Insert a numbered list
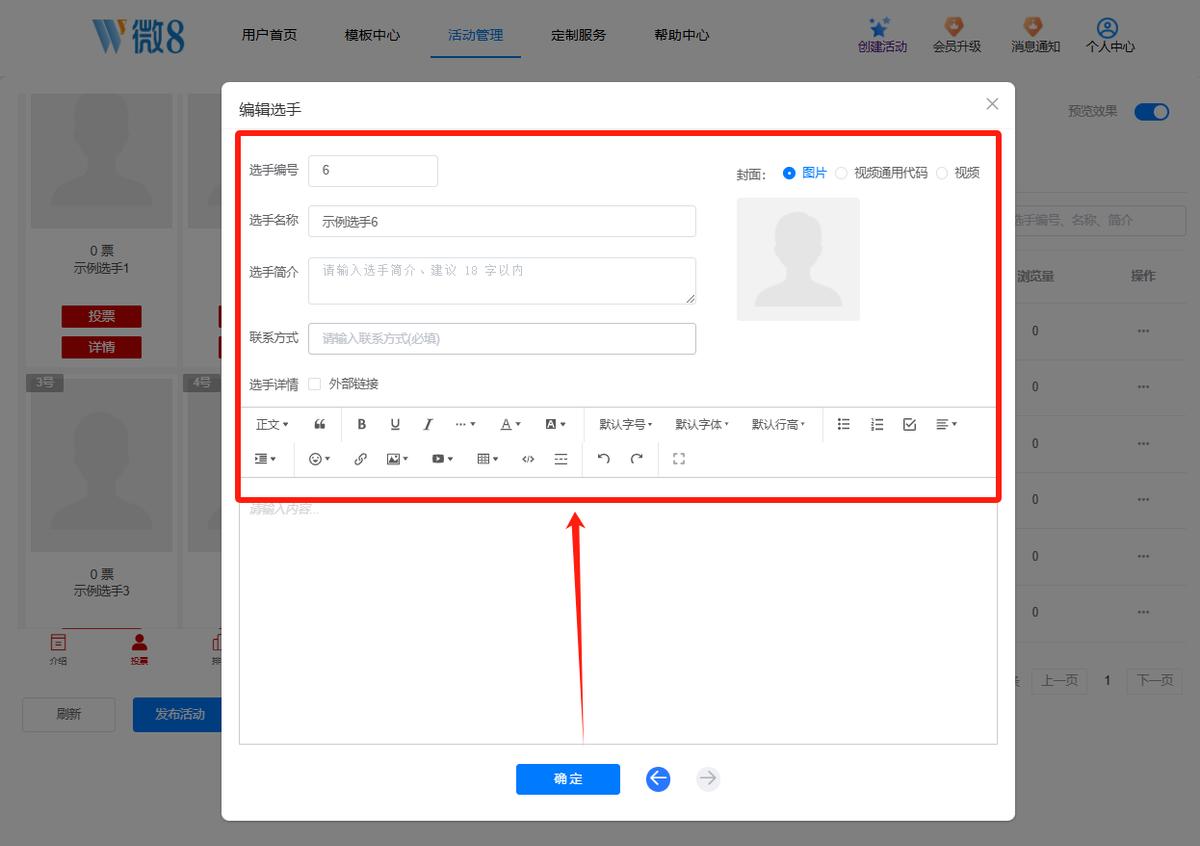The height and width of the screenshot is (846, 1200). coord(877,424)
